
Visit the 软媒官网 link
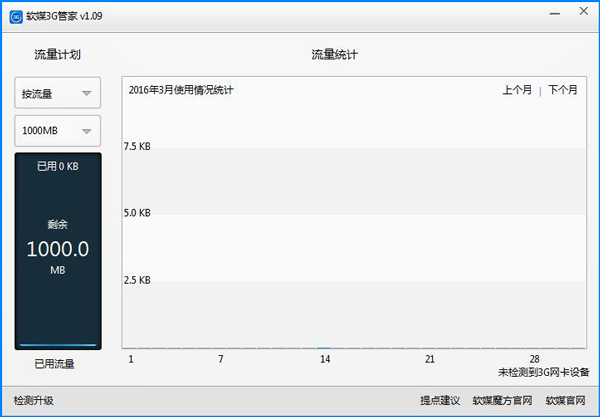[566, 401]
